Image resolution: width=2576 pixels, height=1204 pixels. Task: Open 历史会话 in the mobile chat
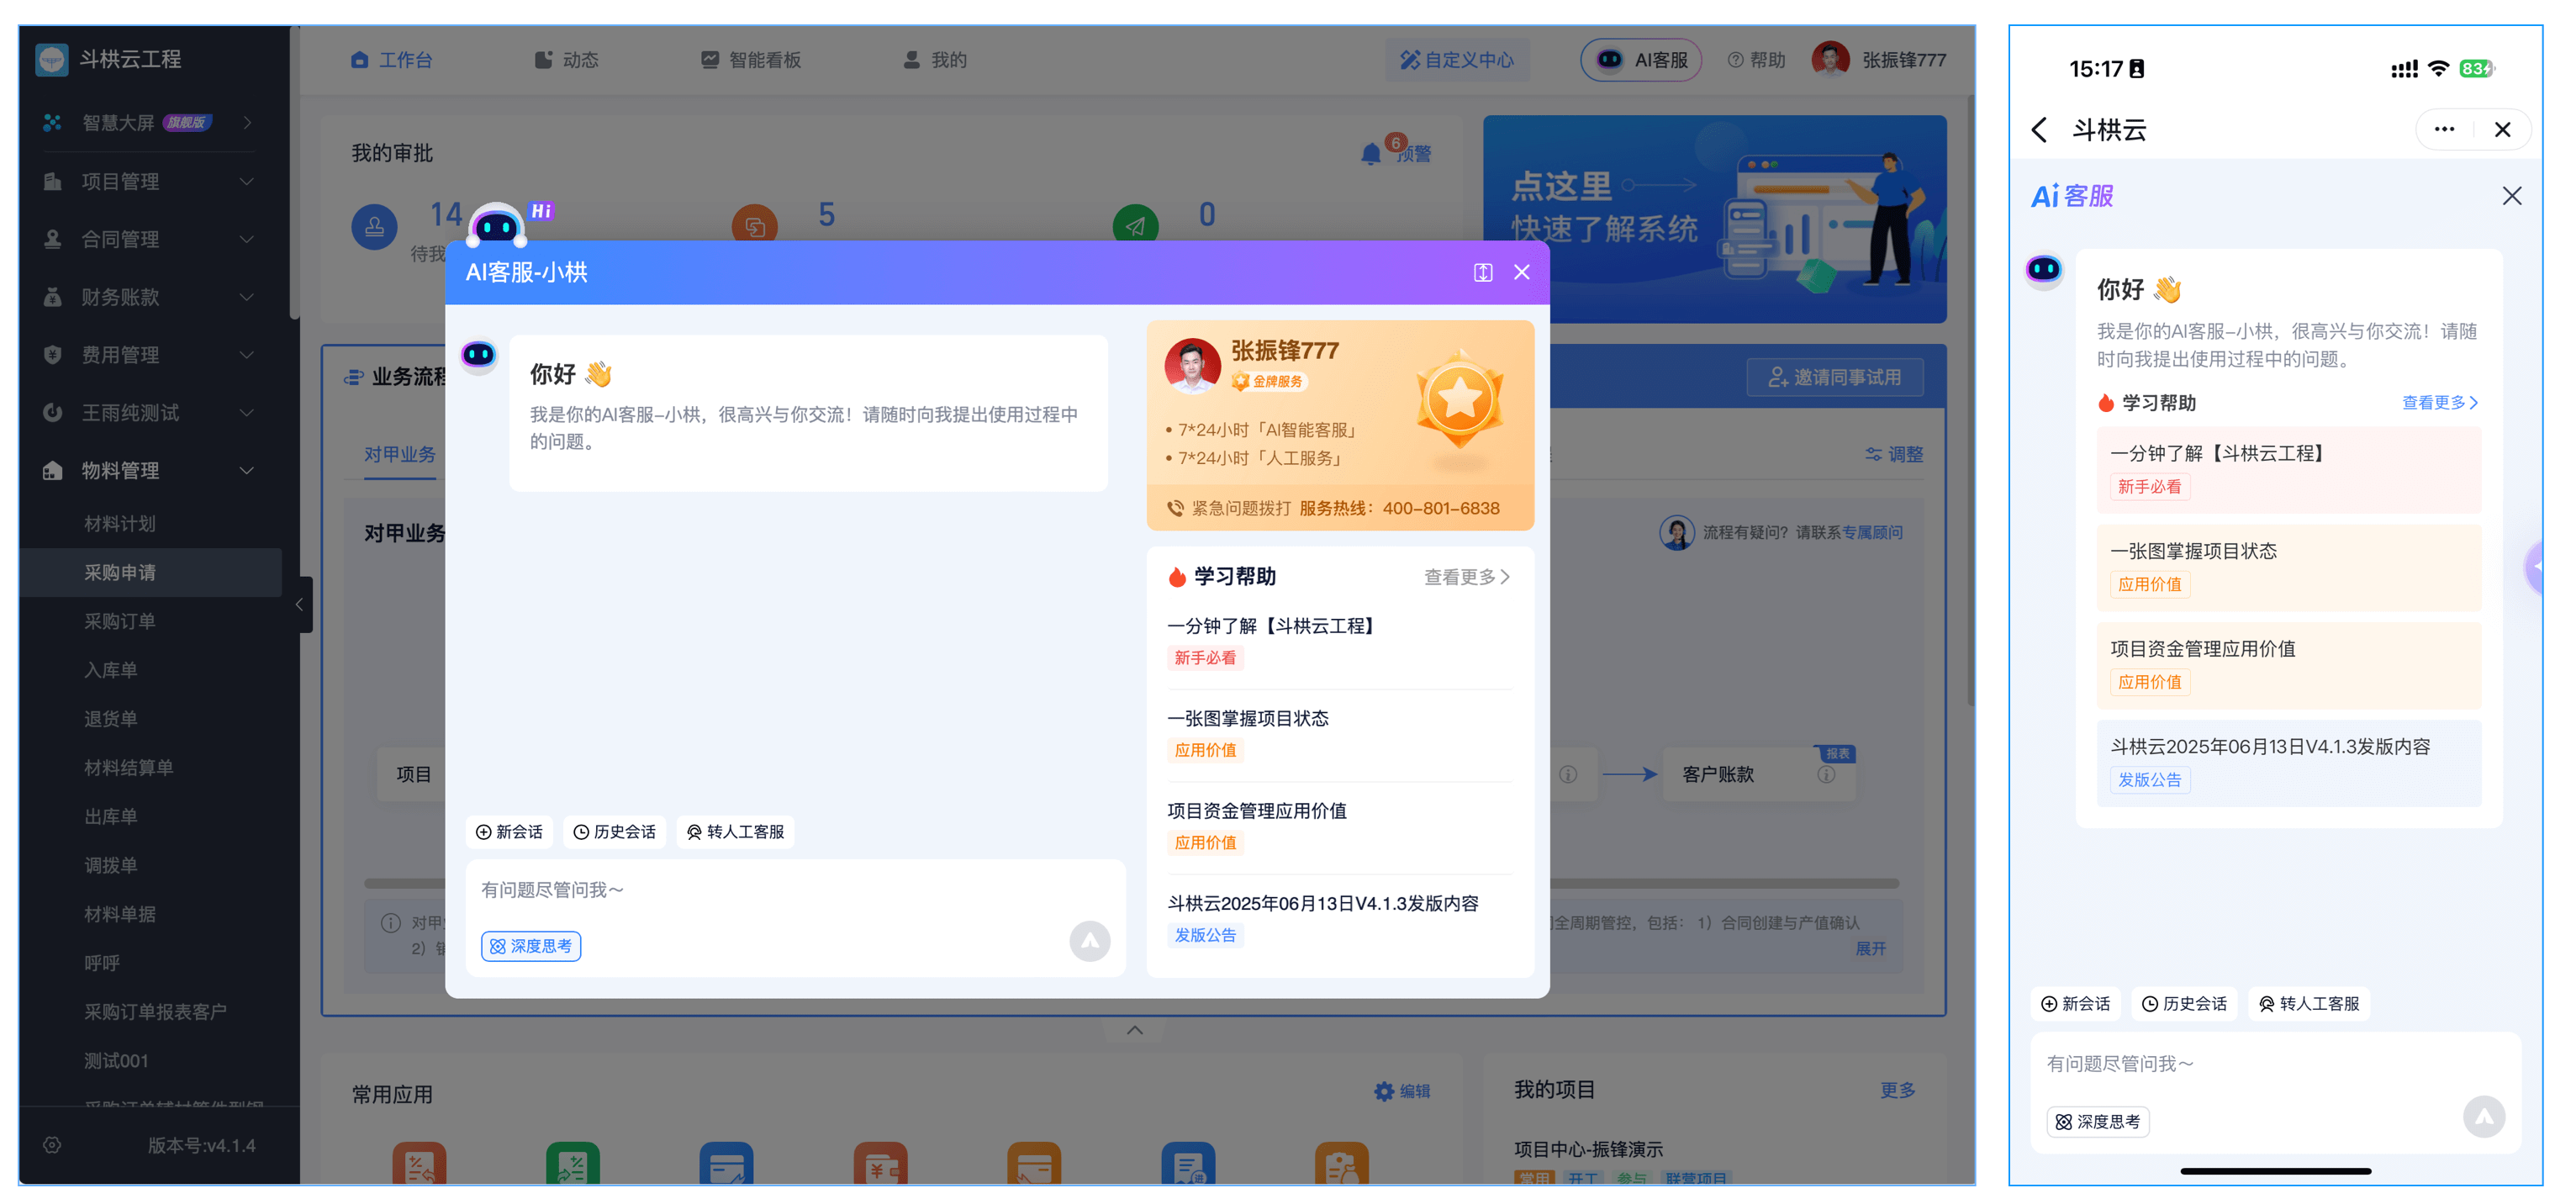pyautogui.click(x=2185, y=1005)
